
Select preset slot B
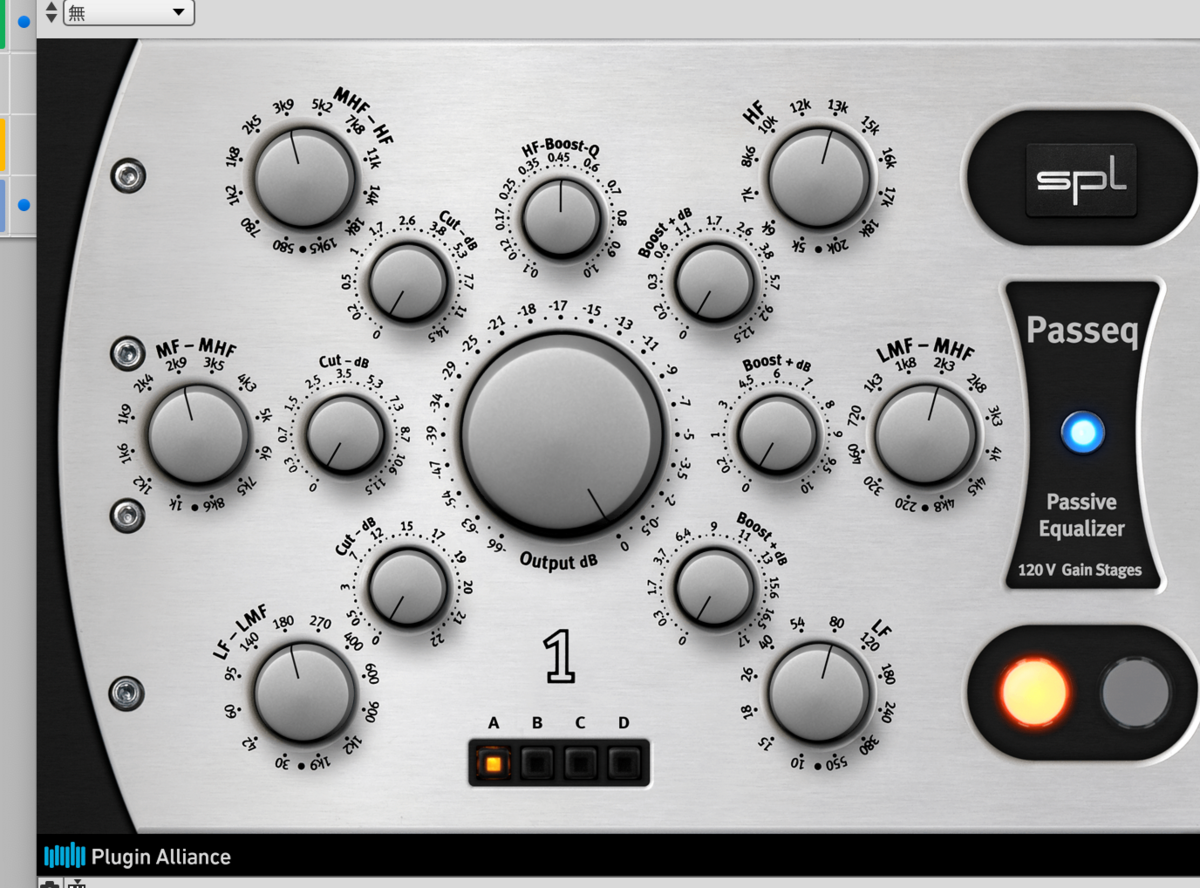[x=537, y=764]
